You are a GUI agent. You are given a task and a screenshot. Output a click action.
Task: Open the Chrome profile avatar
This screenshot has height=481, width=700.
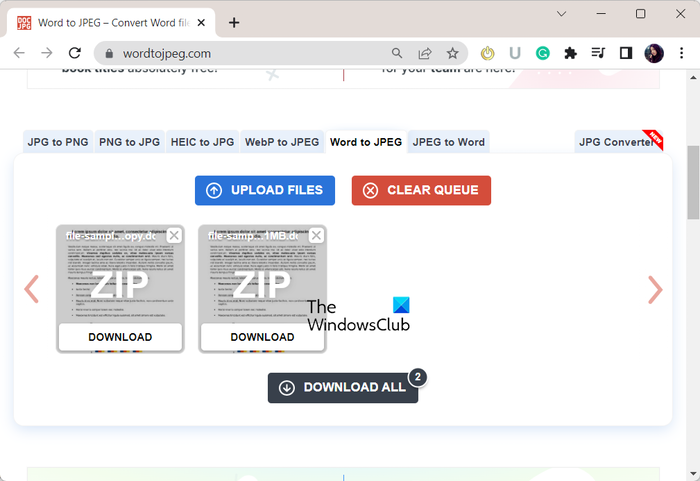coord(654,53)
